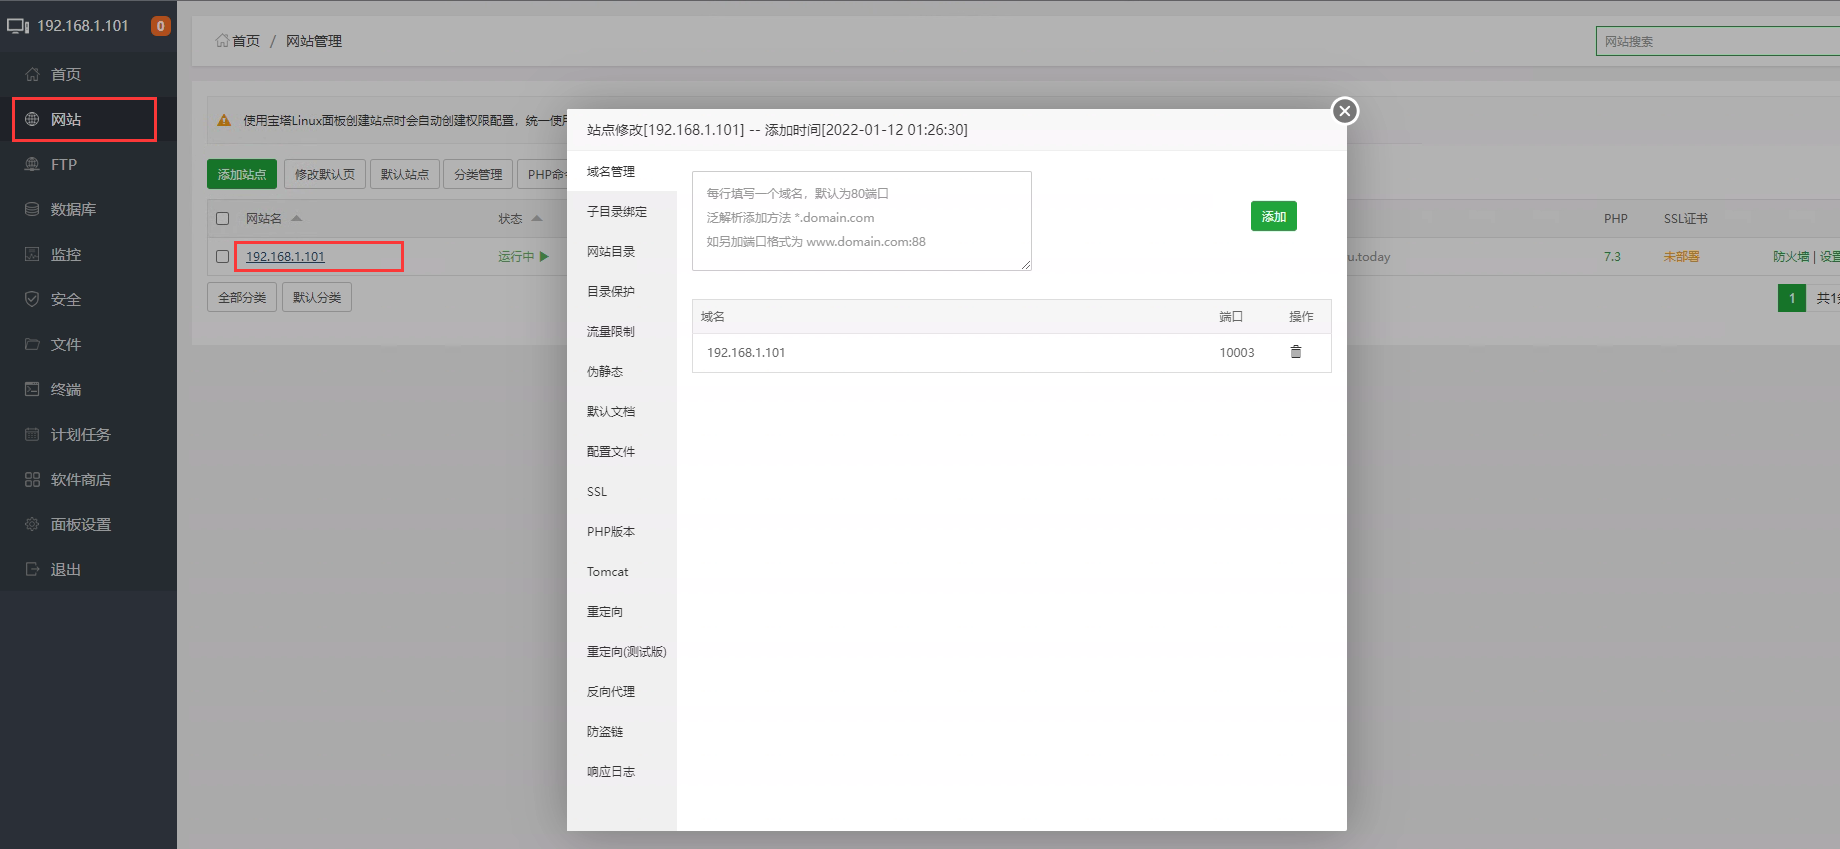Viewport: 1840px width, 849px height.
Task: Click the FTP icon in the sidebar
Action: 32,164
